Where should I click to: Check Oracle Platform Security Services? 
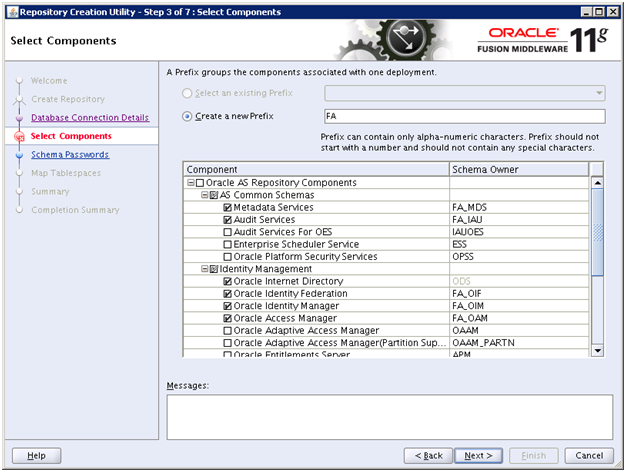[228, 257]
